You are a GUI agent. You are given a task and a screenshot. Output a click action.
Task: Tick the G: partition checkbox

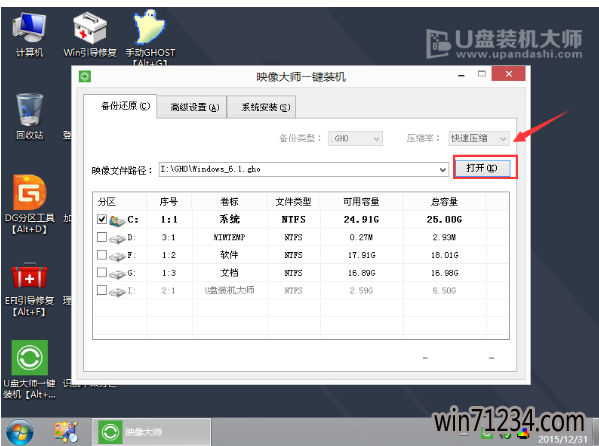[102, 272]
